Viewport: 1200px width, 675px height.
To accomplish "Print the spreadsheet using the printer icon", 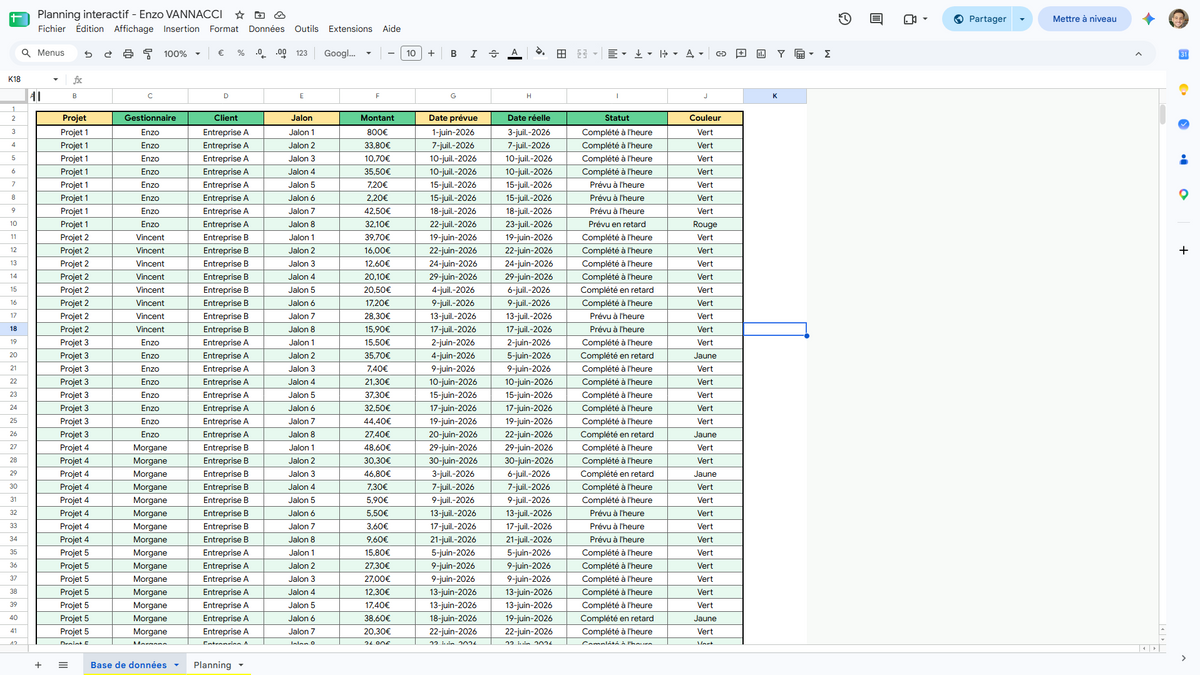I will pyautogui.click(x=128, y=54).
